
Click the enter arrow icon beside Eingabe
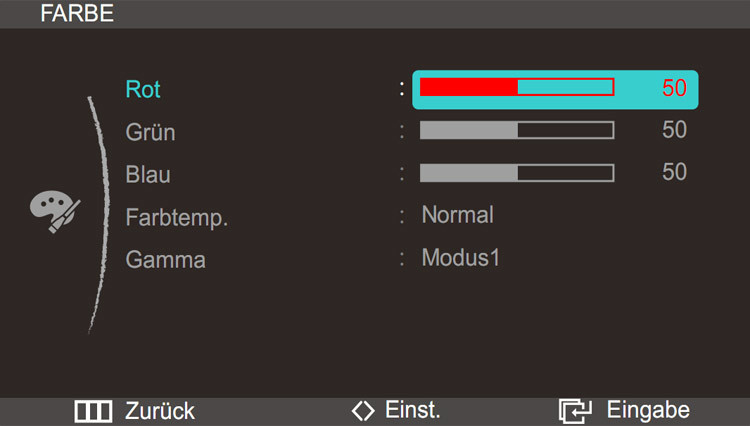[x=575, y=411]
